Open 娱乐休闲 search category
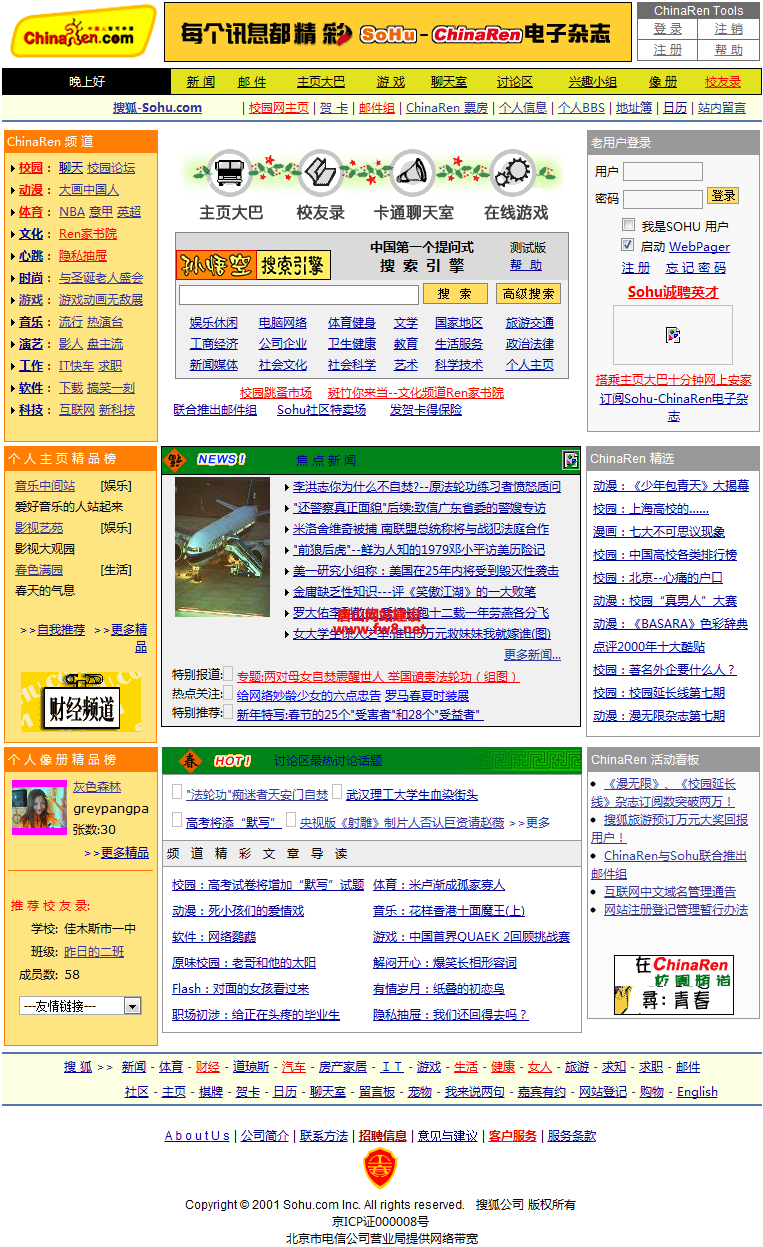The height and width of the screenshot is (1247, 763). 214,323
